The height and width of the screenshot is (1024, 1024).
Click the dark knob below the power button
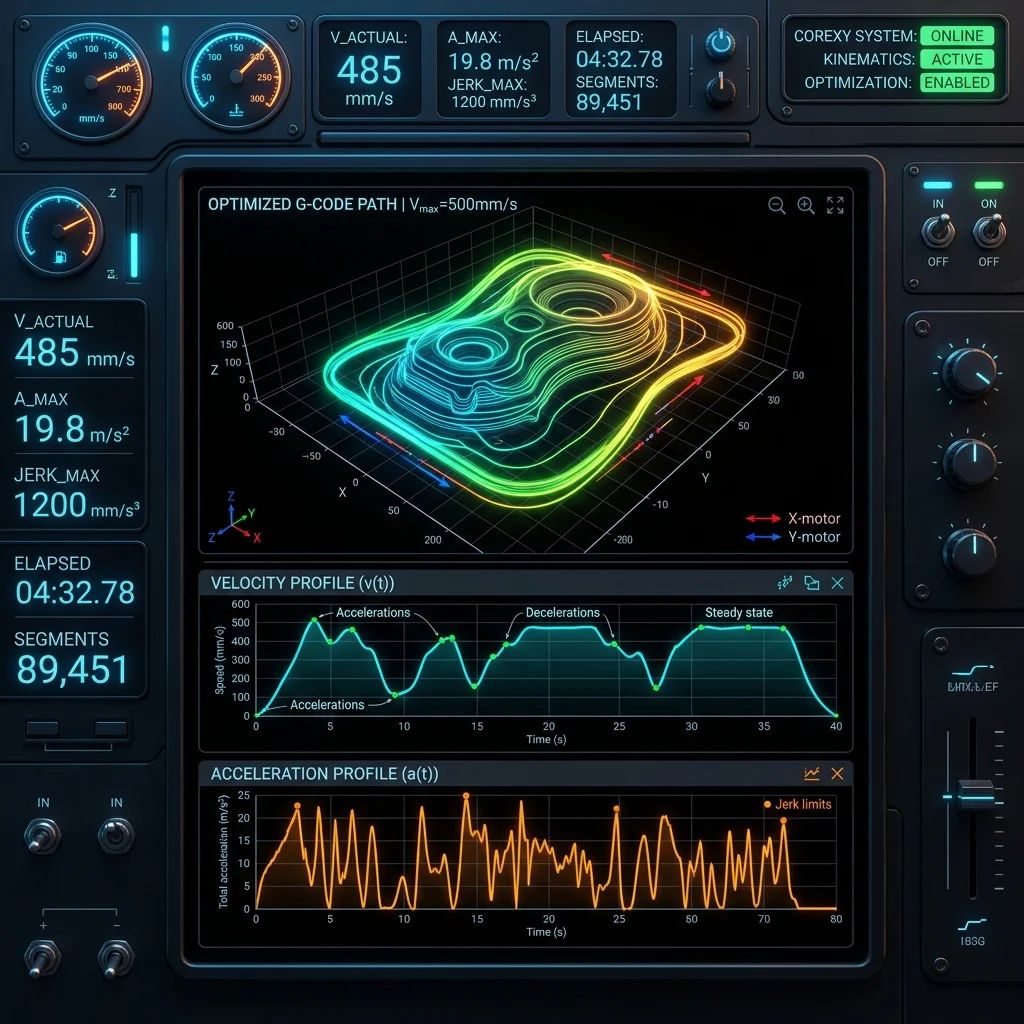point(720,90)
